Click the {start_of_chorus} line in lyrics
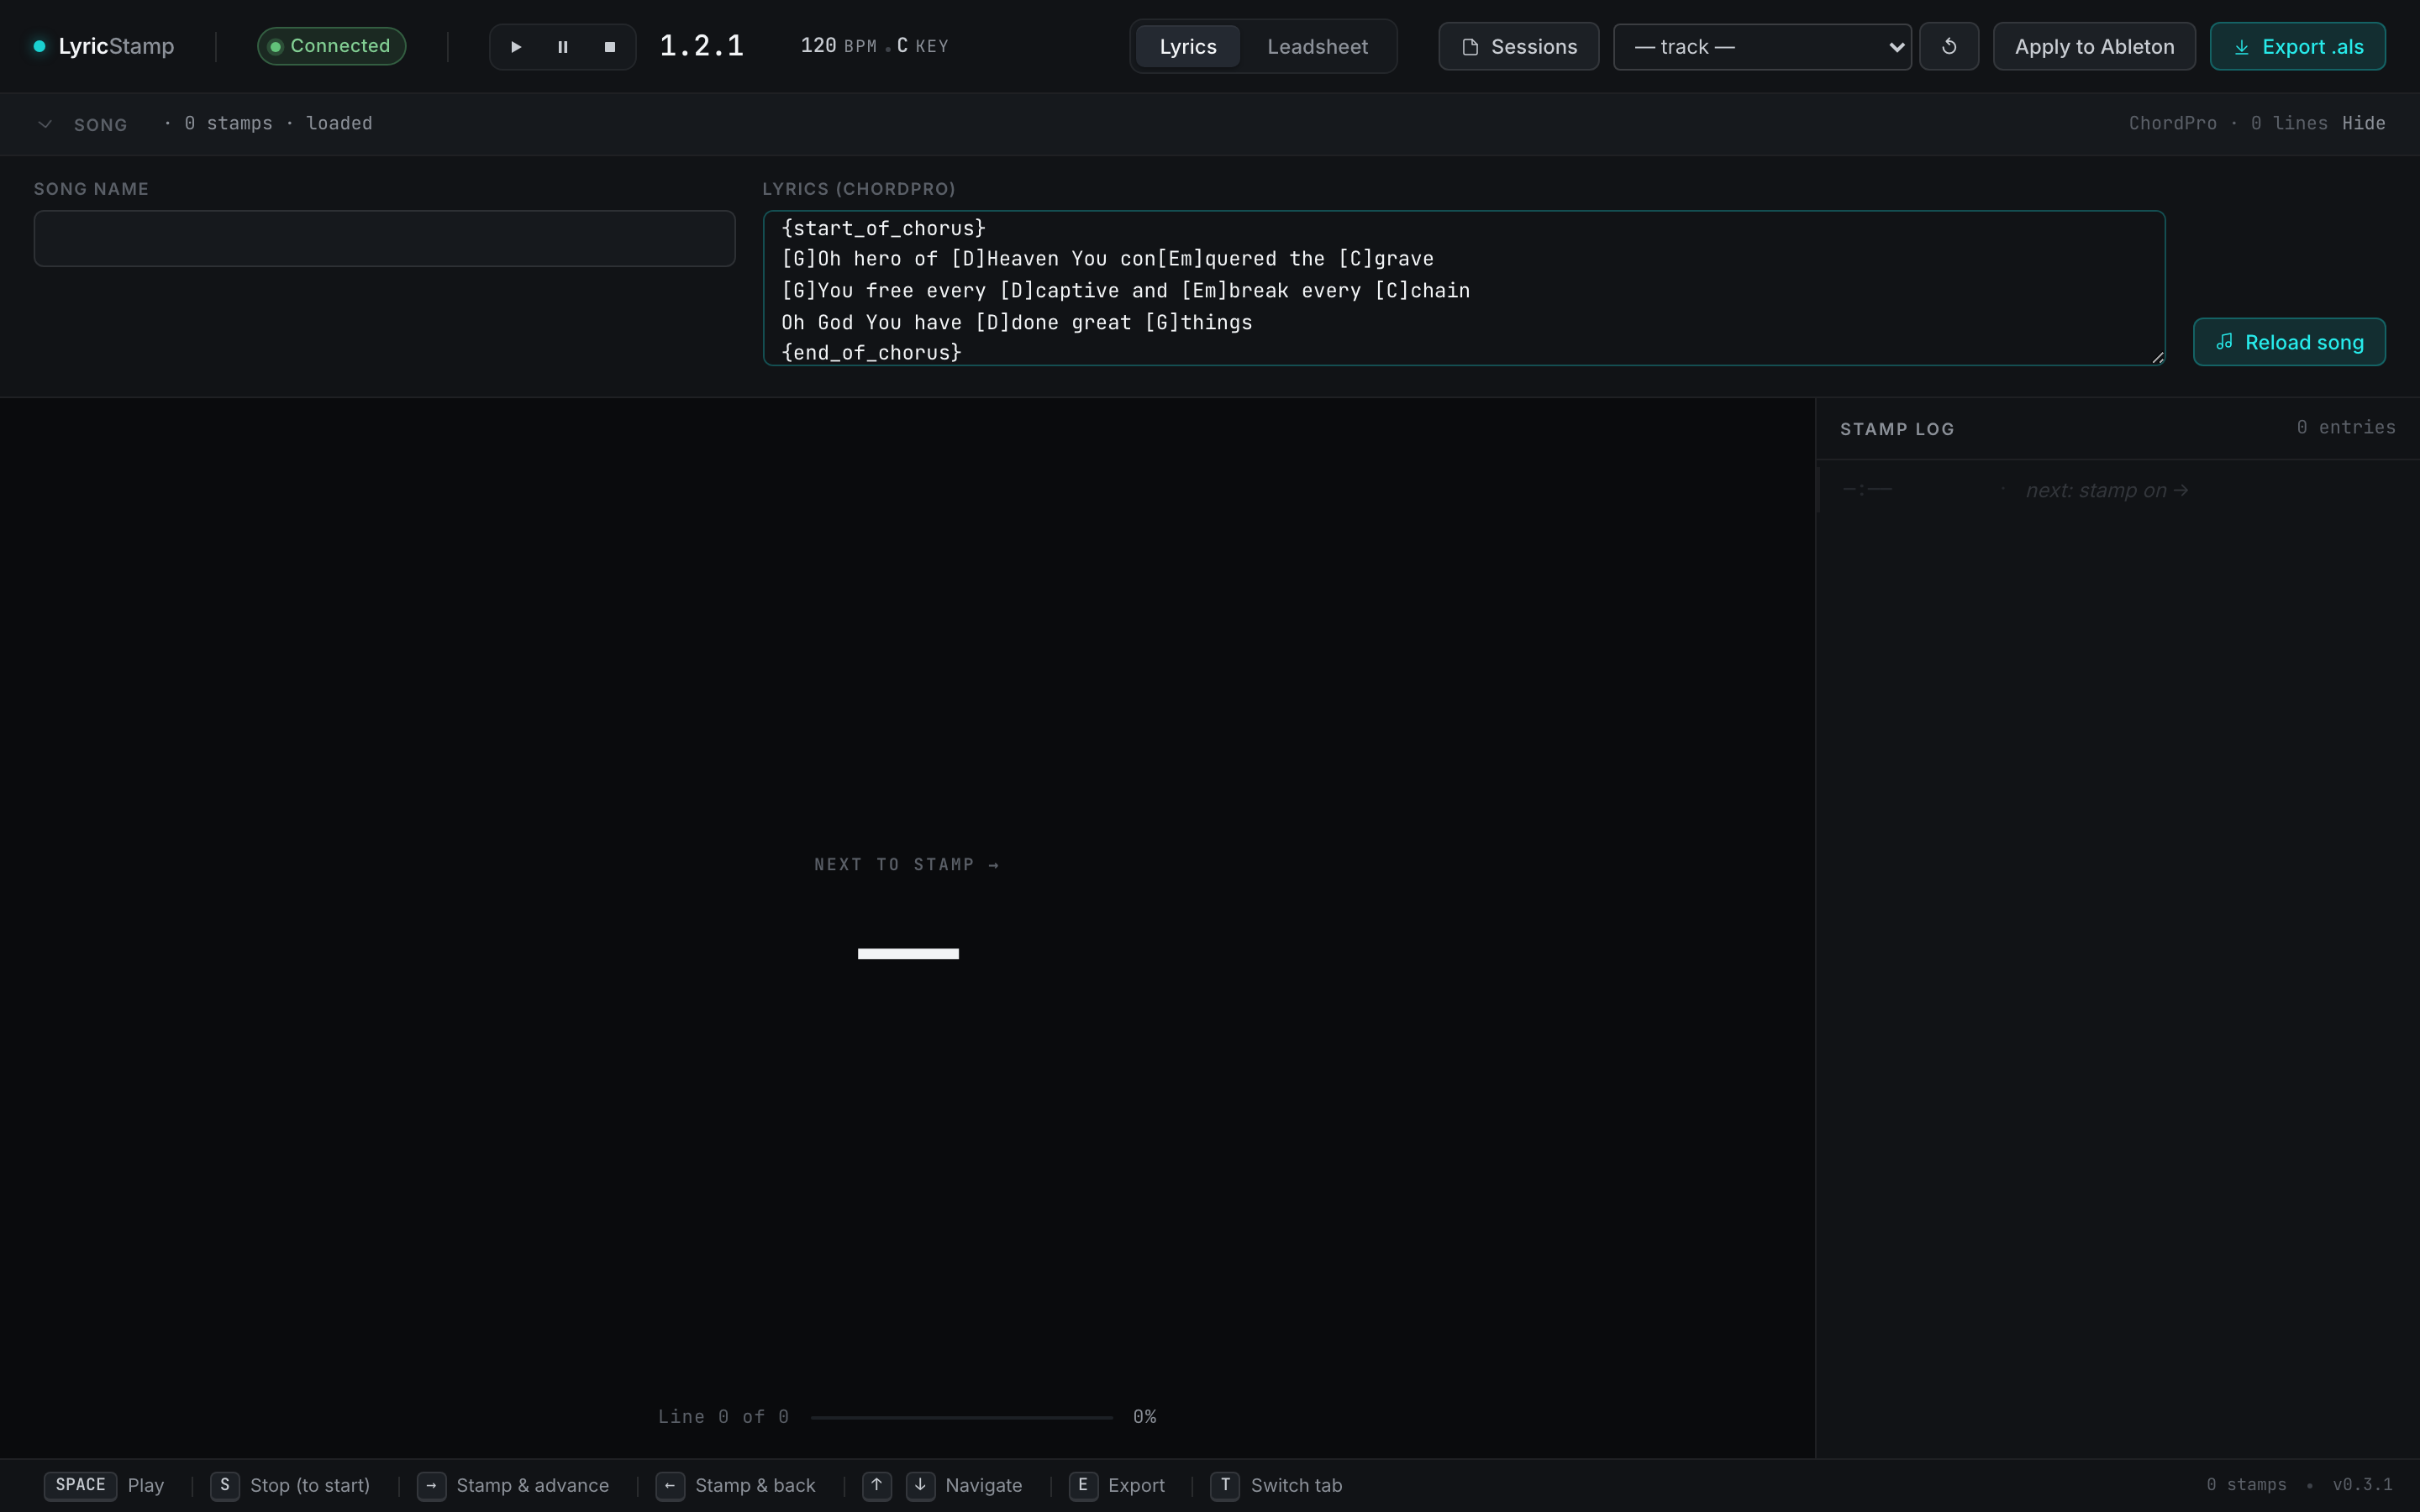2420x1512 pixels. [x=884, y=228]
